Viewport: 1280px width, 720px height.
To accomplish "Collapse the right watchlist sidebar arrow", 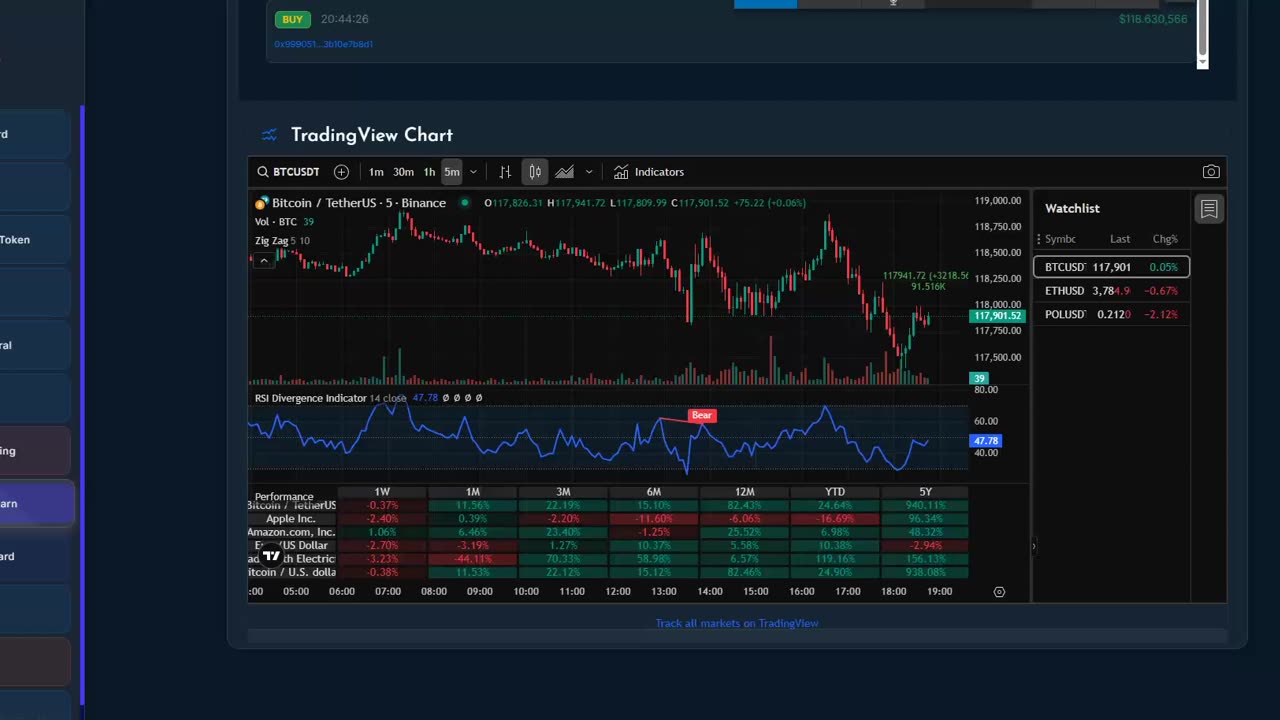I will point(1033,546).
